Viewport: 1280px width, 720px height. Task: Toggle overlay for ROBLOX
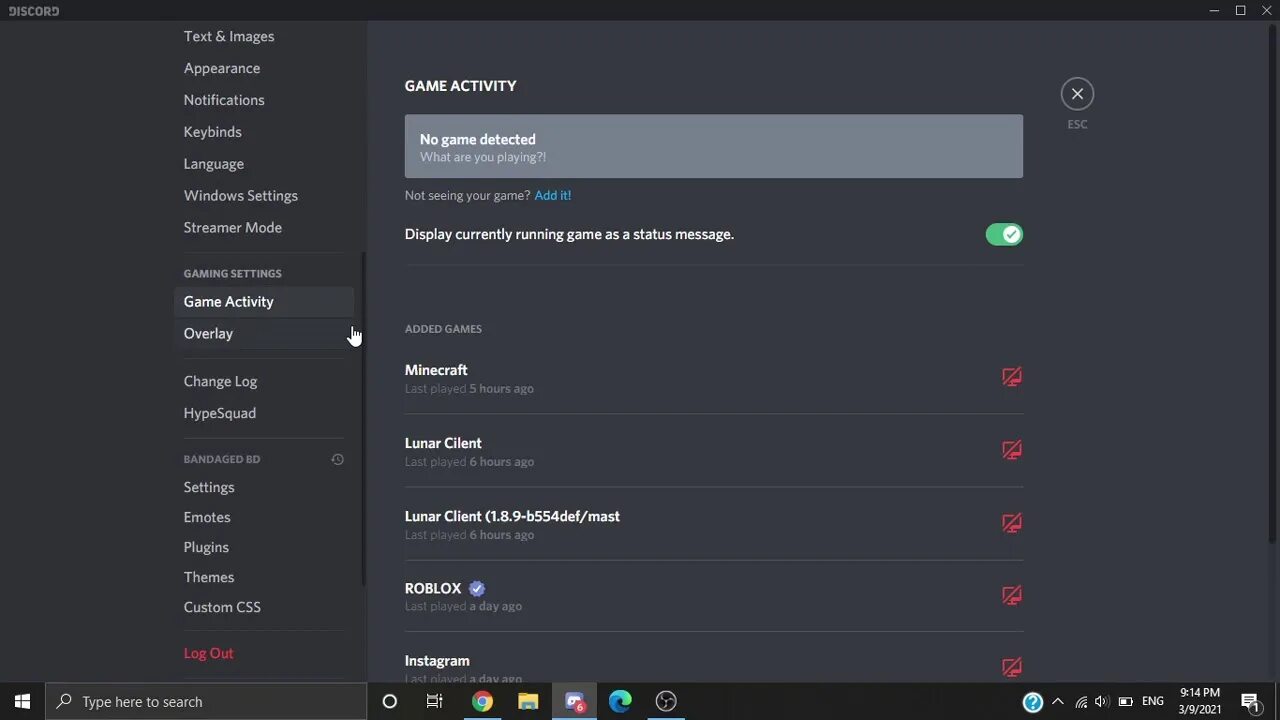(1012, 595)
